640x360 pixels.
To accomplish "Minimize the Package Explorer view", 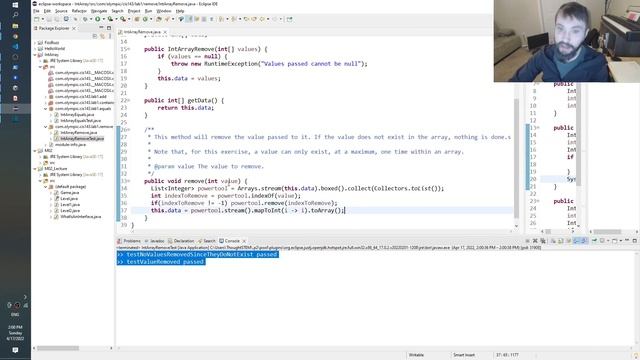I will click(x=101, y=28).
